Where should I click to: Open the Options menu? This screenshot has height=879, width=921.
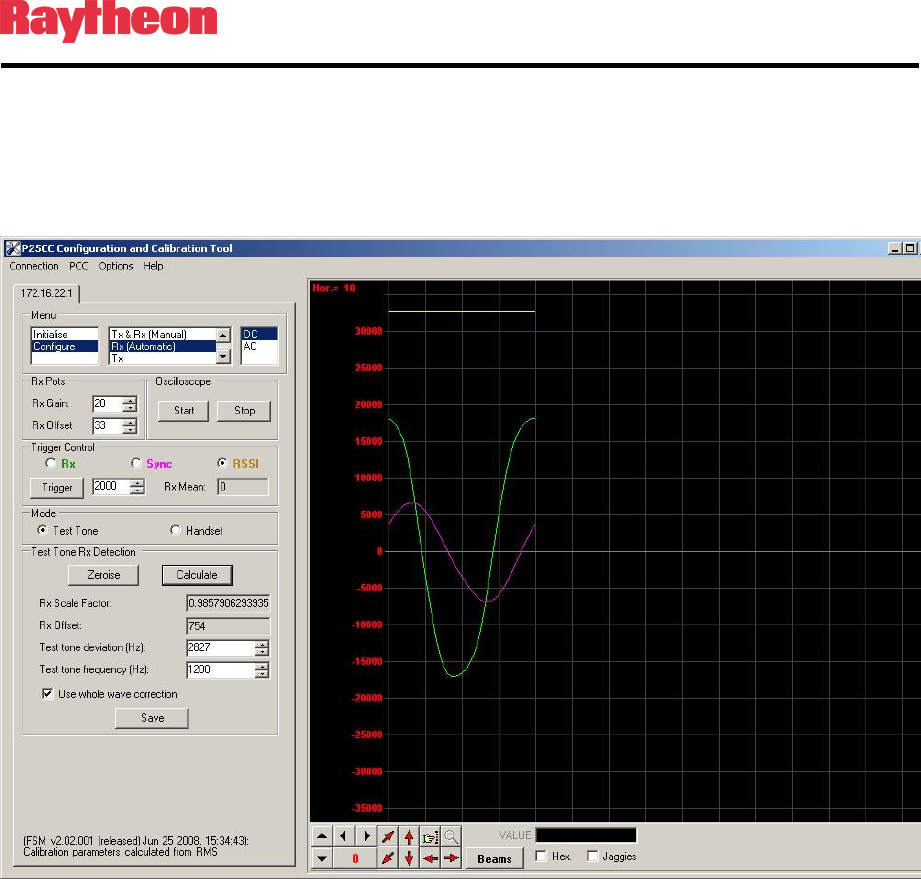(x=116, y=266)
